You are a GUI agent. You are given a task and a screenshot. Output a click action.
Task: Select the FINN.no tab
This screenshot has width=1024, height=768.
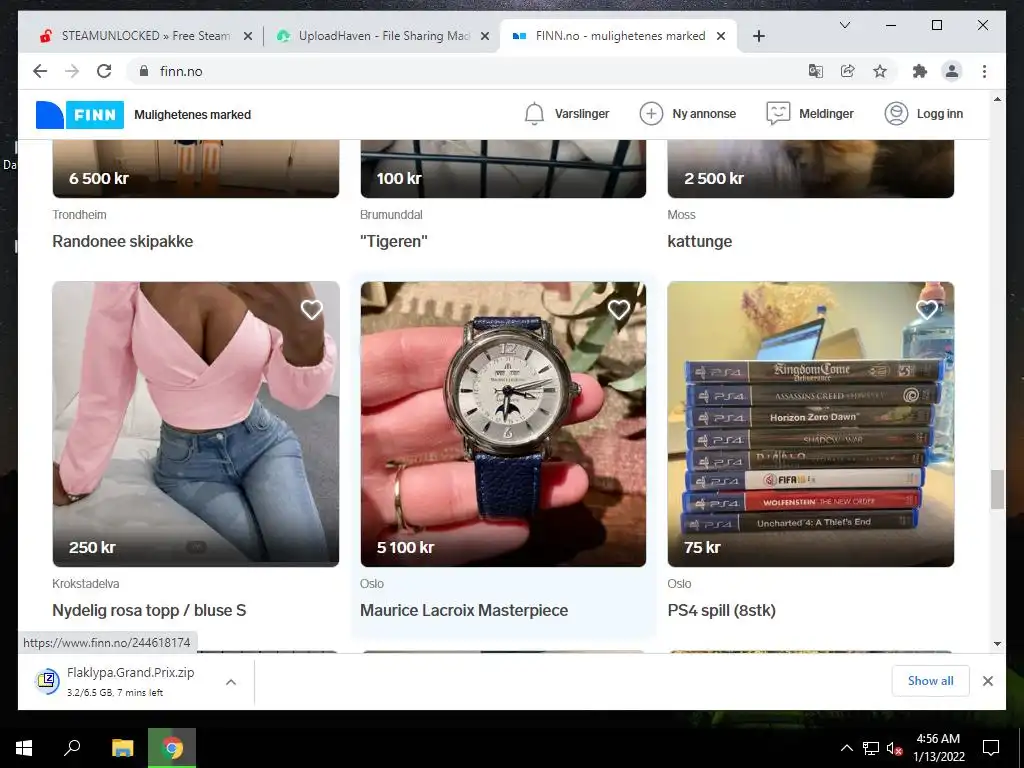pyautogui.click(x=619, y=36)
